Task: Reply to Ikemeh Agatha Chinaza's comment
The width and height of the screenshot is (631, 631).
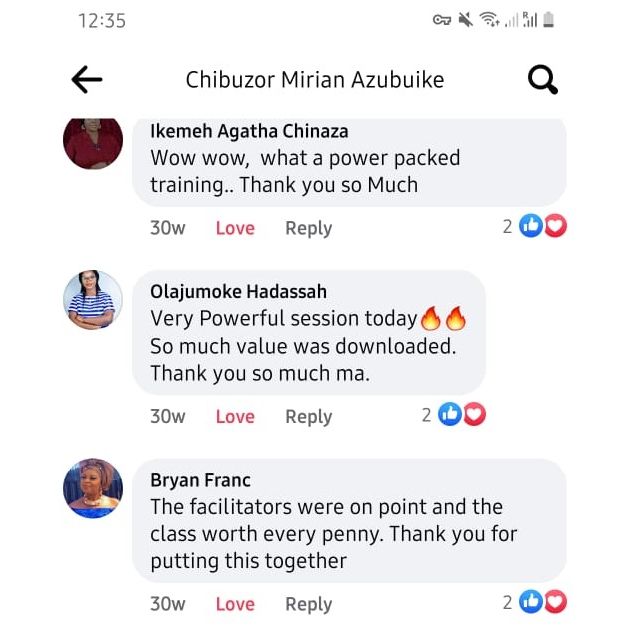Action: (x=309, y=229)
